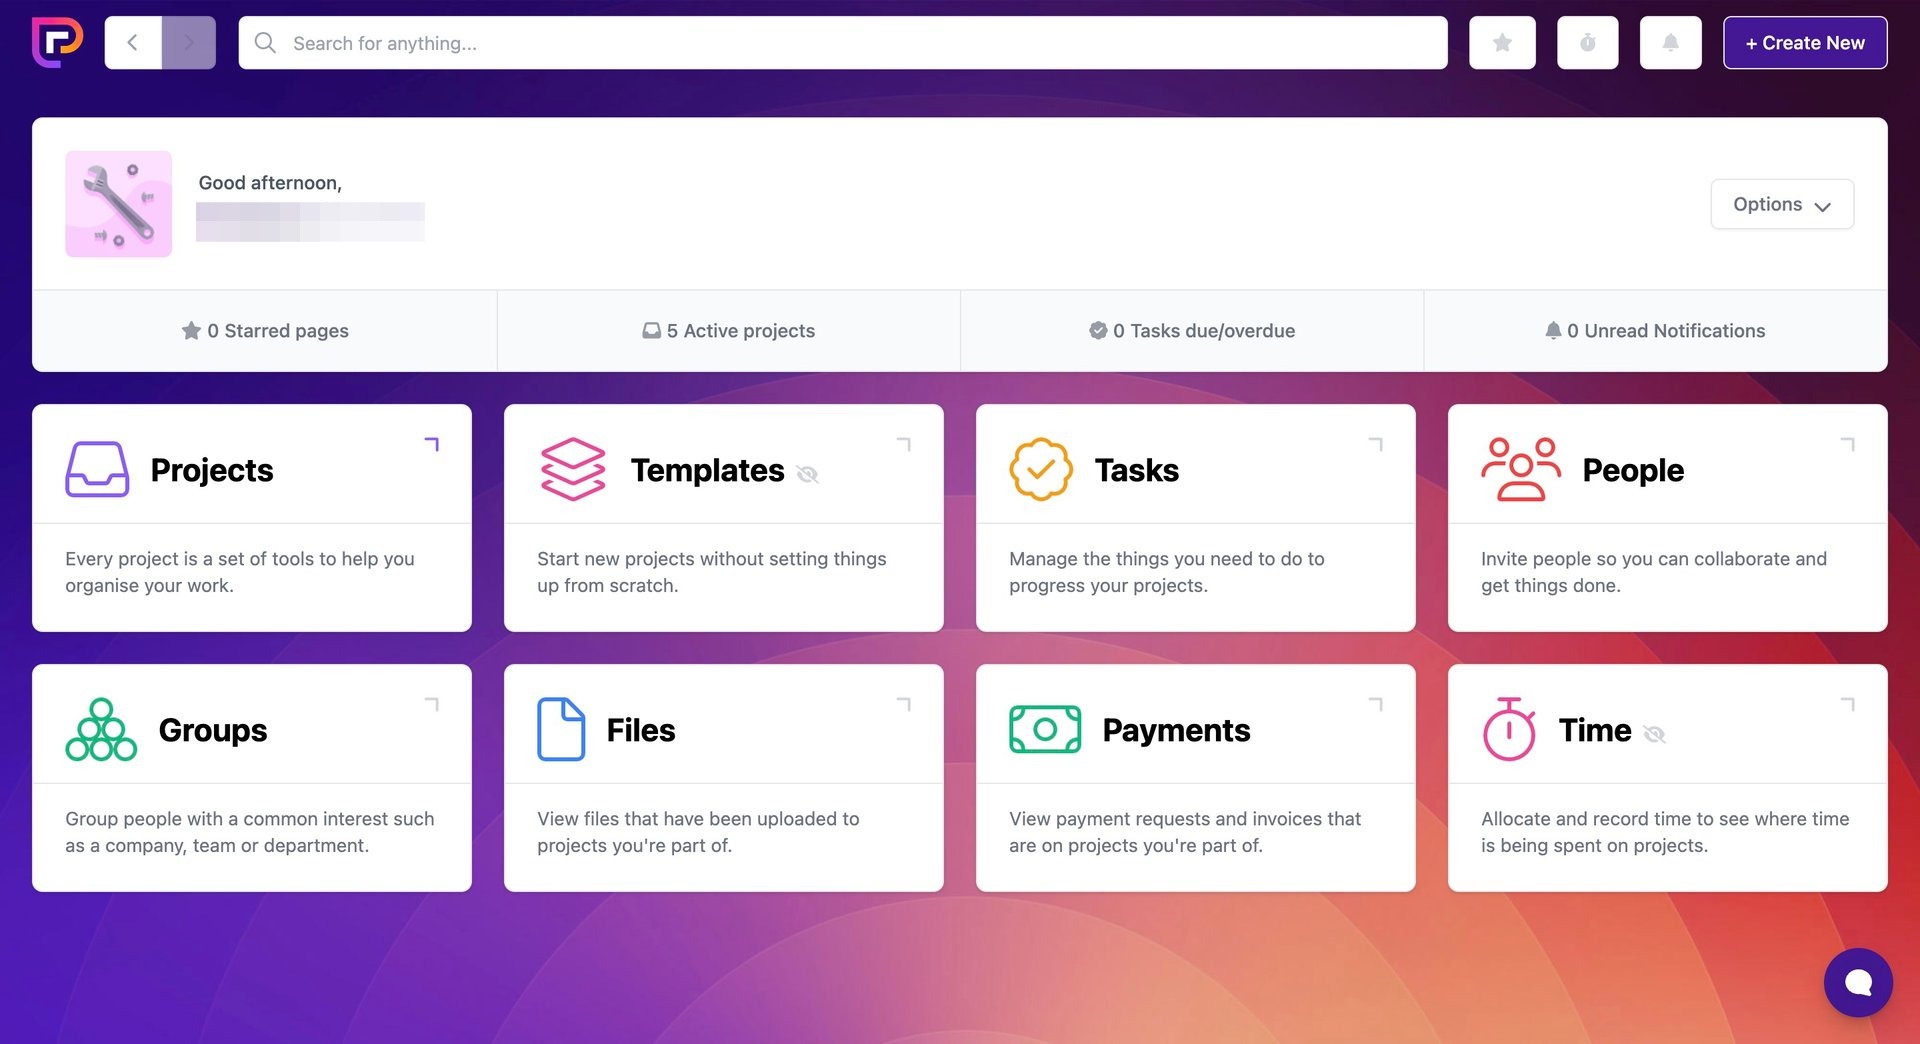The image size is (1920, 1044).
Task: Open the Files heading link
Action: (641, 730)
